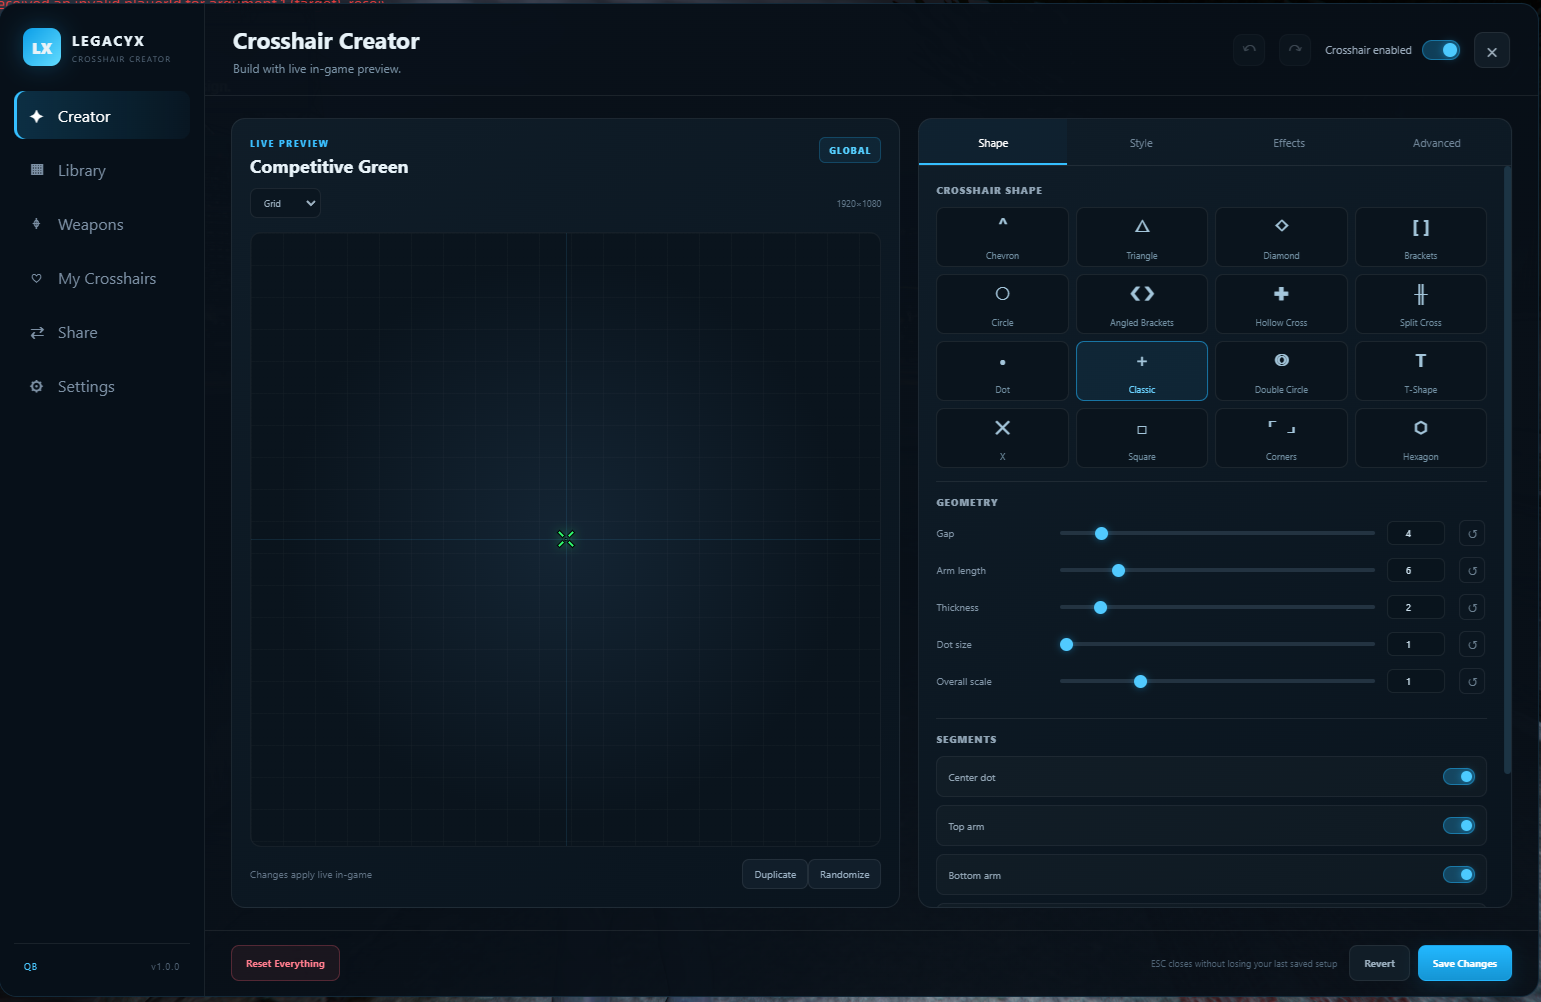This screenshot has height=1002, width=1541.
Task: Select the Hexagon crosshair shape
Action: [1421, 438]
